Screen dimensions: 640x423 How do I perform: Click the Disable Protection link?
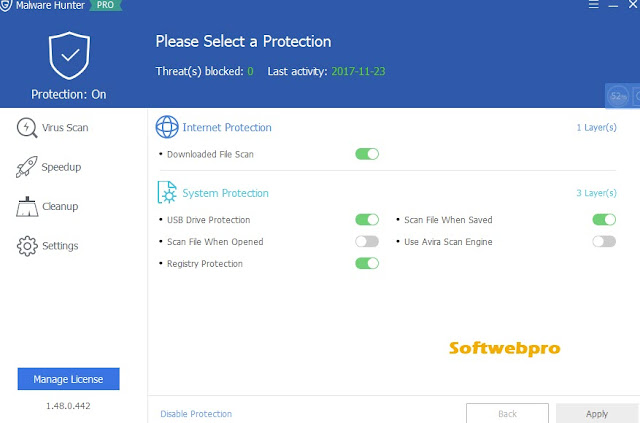click(196, 413)
